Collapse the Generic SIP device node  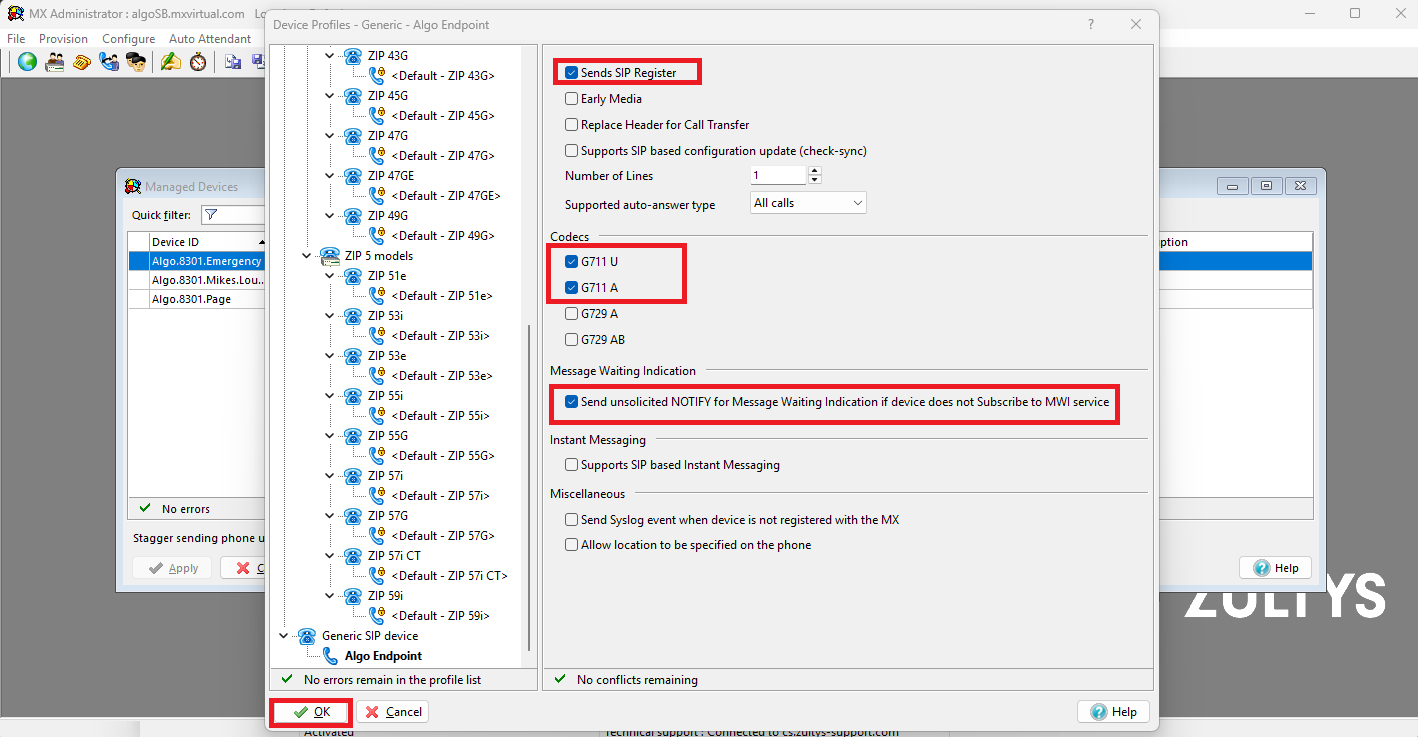point(284,636)
